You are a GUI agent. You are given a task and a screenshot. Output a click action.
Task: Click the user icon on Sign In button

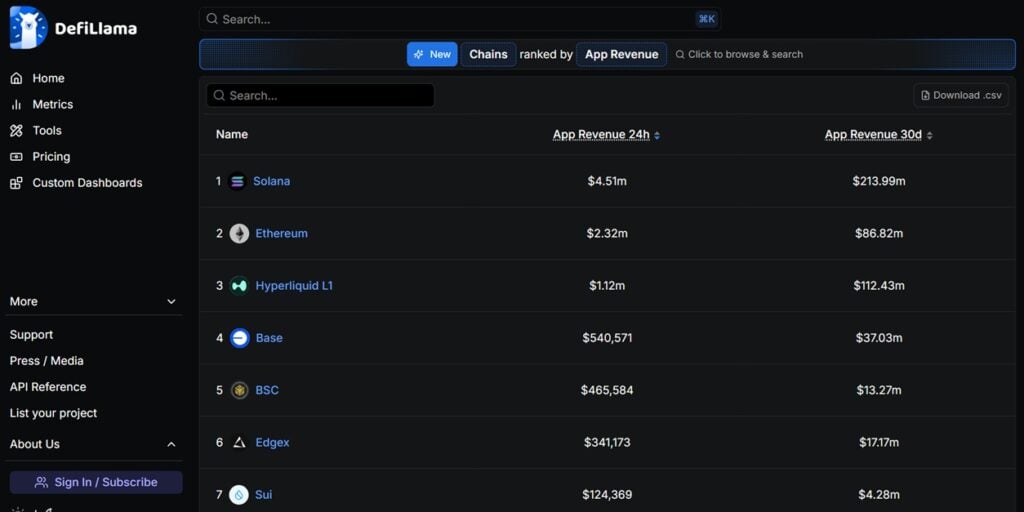(x=41, y=482)
